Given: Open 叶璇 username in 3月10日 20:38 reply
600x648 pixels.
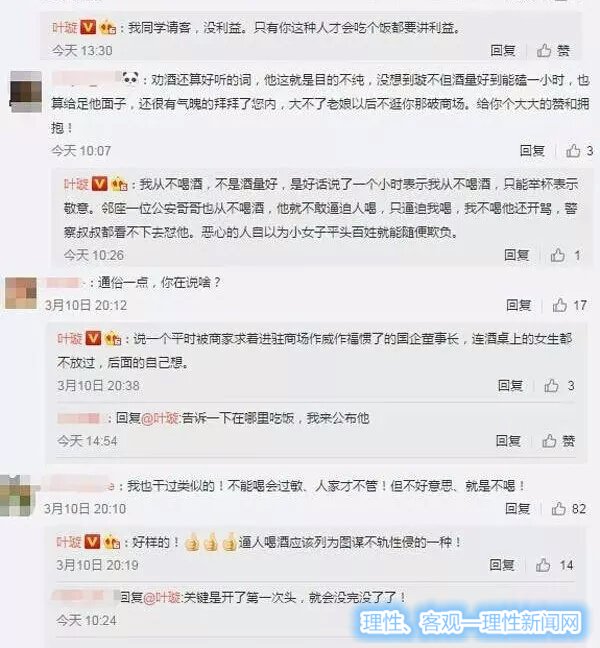Looking at the screenshot, I should click(x=69, y=339).
